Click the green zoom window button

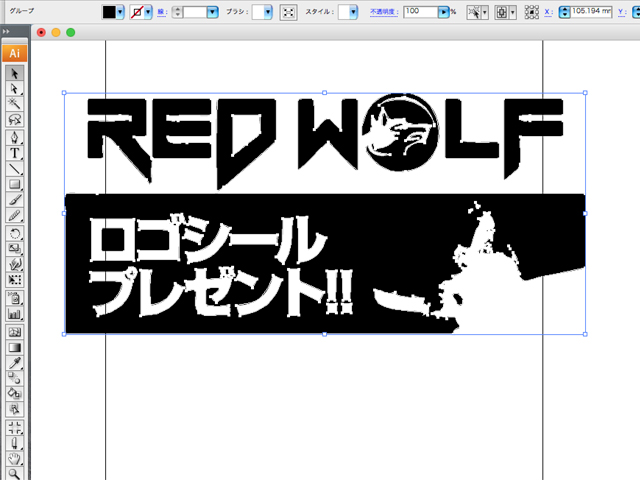click(x=71, y=32)
